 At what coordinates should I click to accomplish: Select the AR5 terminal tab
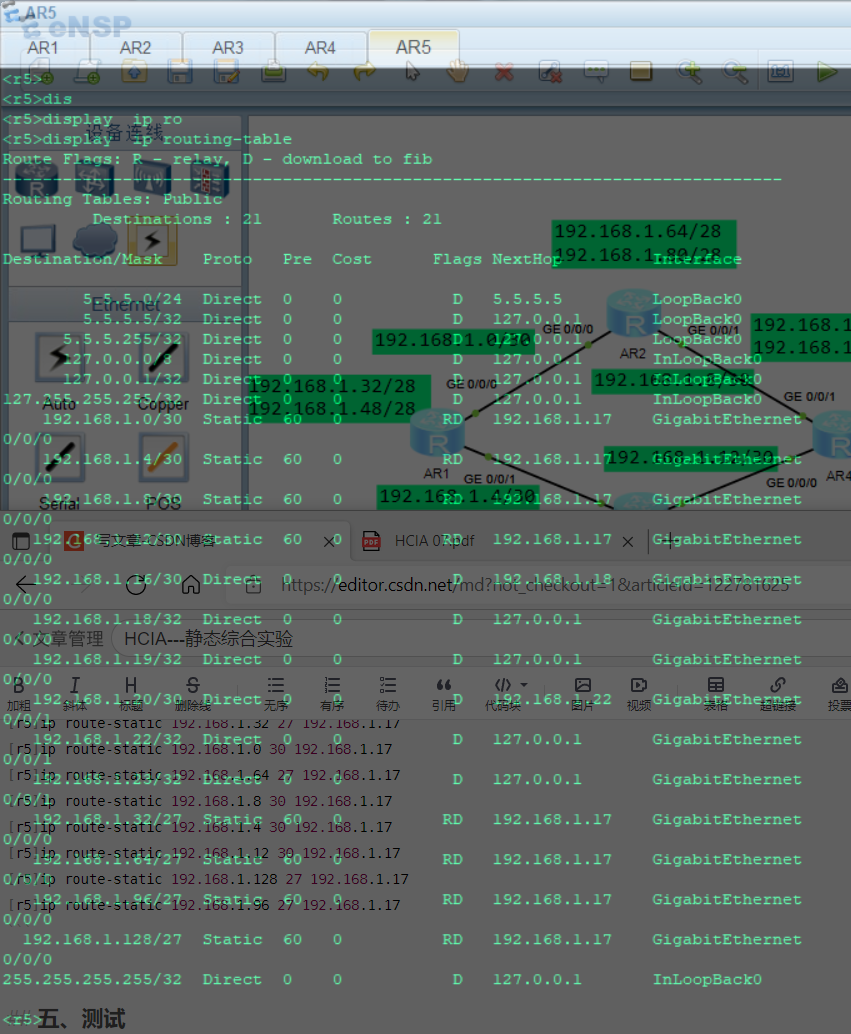[x=414, y=47]
